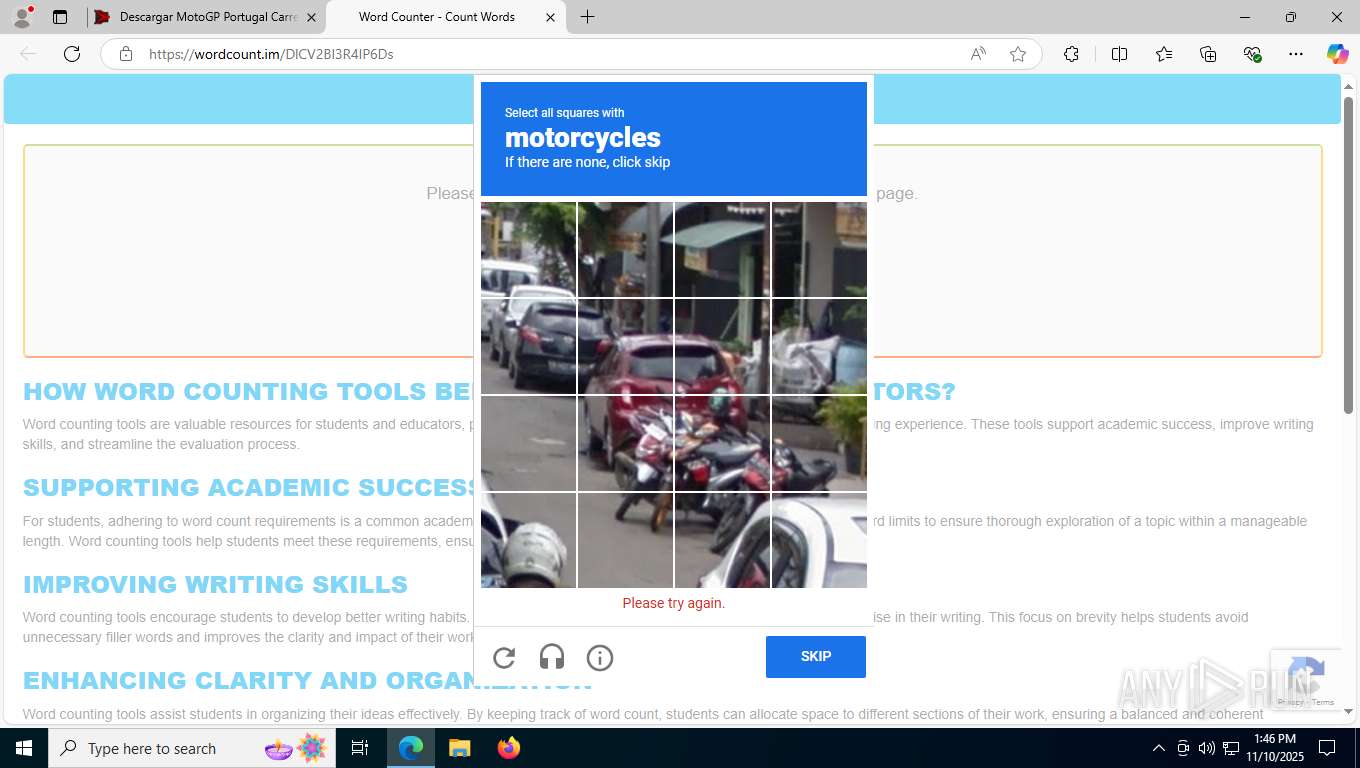Open Read aloud in address bar
Image resolution: width=1360 pixels, height=768 pixels.
click(978, 54)
